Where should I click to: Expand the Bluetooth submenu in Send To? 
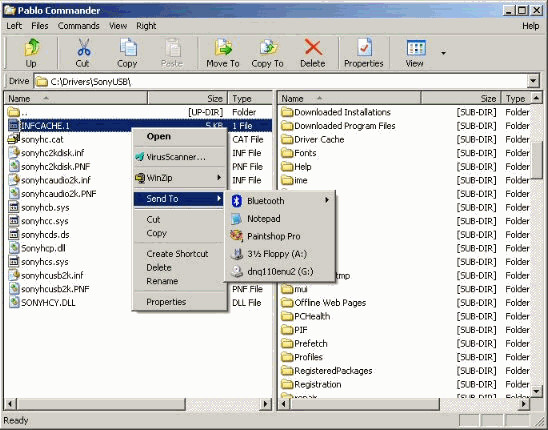327,200
